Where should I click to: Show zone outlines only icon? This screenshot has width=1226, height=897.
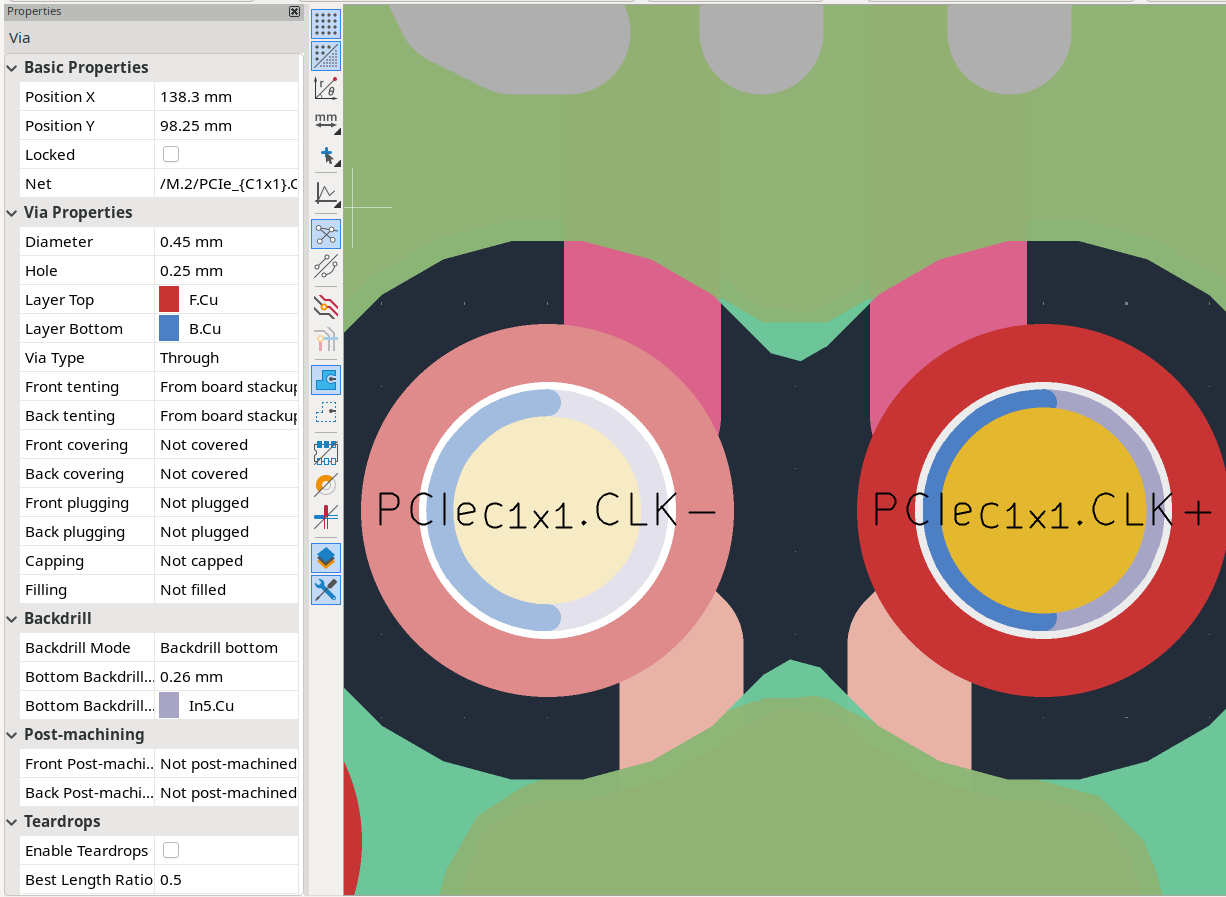pos(326,412)
